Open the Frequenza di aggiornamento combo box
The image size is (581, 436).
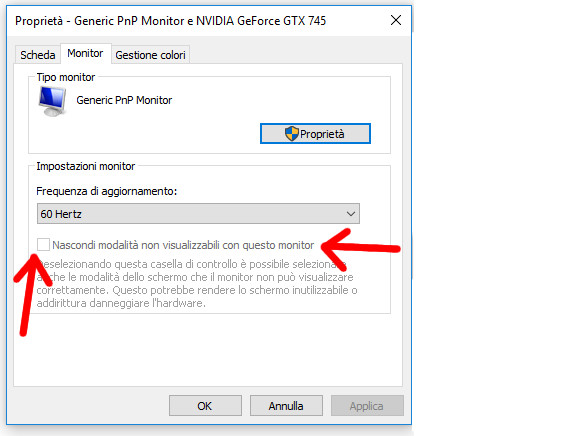point(198,213)
